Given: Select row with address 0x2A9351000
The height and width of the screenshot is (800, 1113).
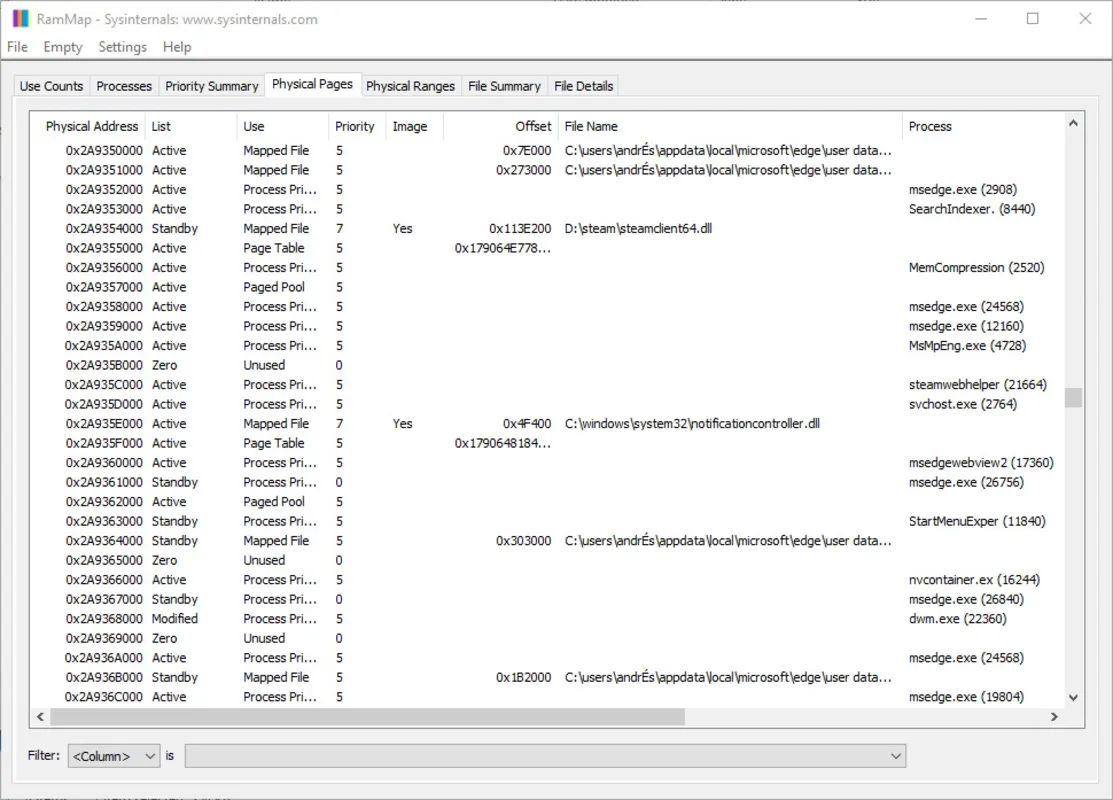Looking at the screenshot, I should pyautogui.click(x=547, y=170).
